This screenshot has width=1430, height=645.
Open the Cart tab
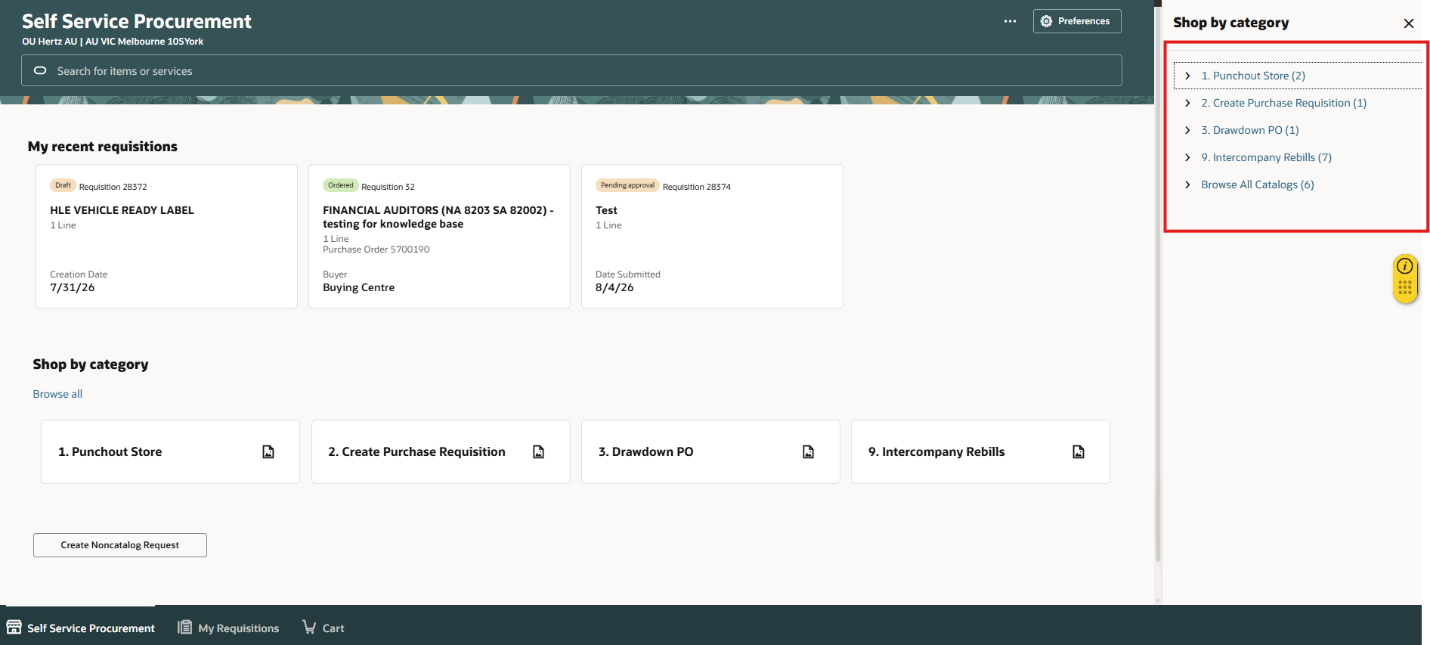pos(323,627)
